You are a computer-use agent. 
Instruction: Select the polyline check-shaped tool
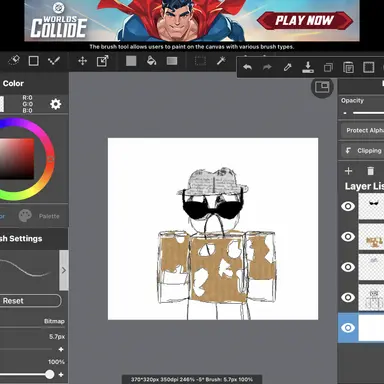pyautogui.click(x=54, y=61)
